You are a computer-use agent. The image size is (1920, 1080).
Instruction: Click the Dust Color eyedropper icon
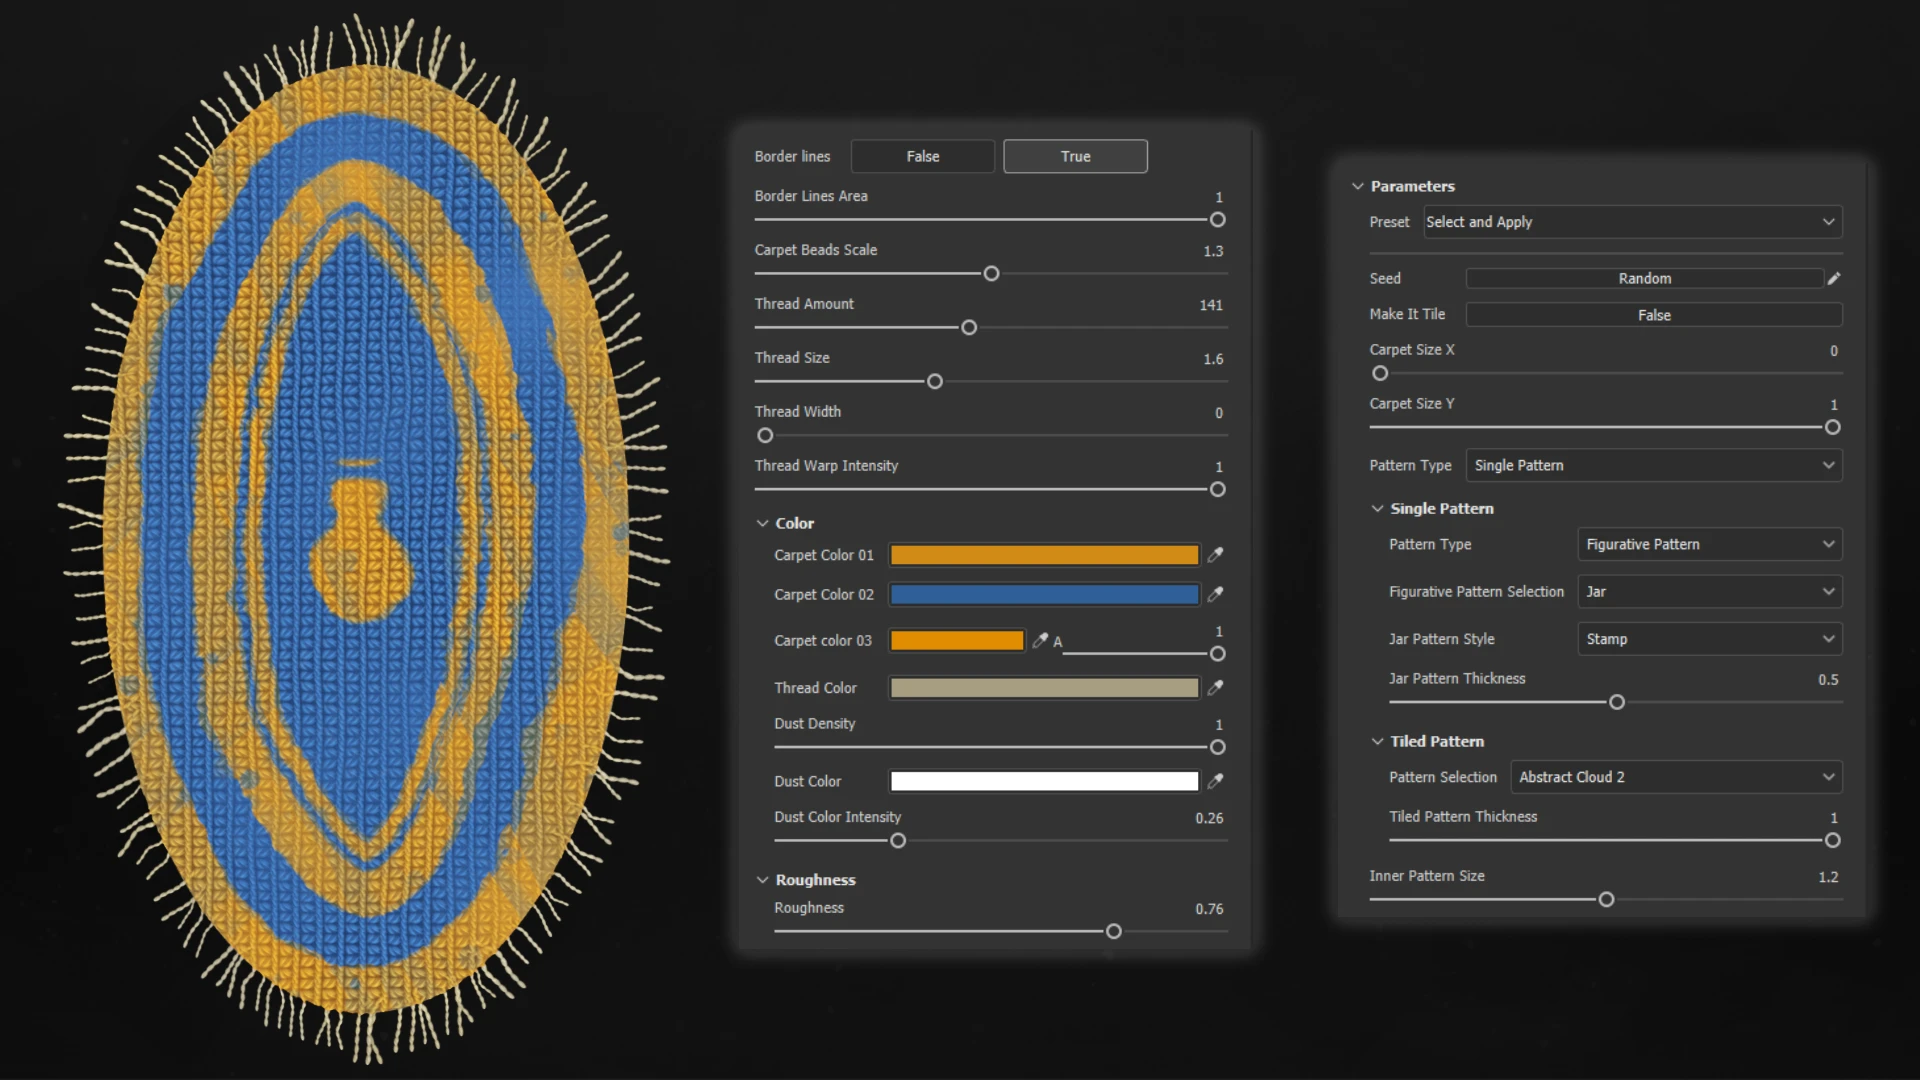(1215, 781)
